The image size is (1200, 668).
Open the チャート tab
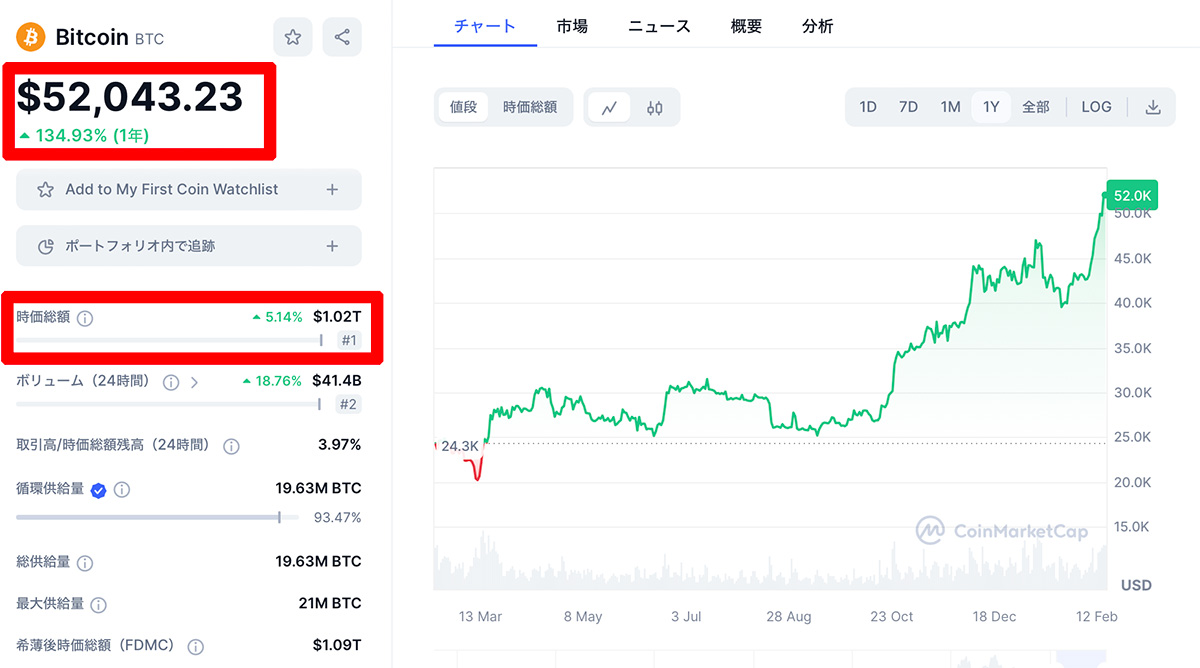(x=485, y=26)
